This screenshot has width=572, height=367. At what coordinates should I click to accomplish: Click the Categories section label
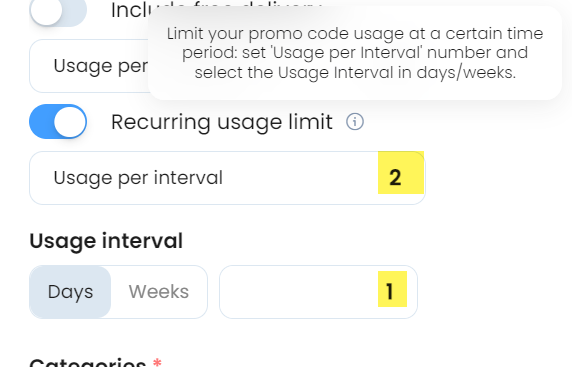point(88,363)
